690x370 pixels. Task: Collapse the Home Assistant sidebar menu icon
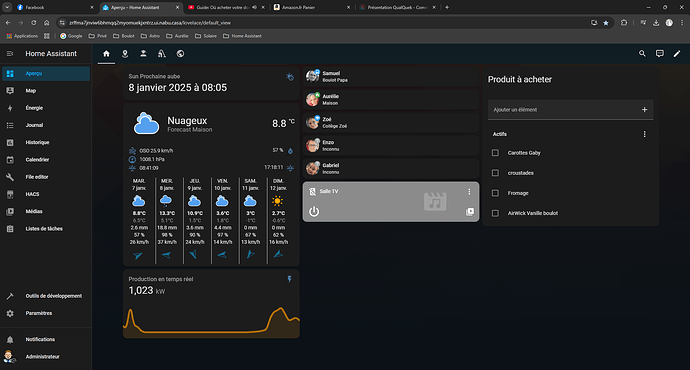click(x=10, y=54)
